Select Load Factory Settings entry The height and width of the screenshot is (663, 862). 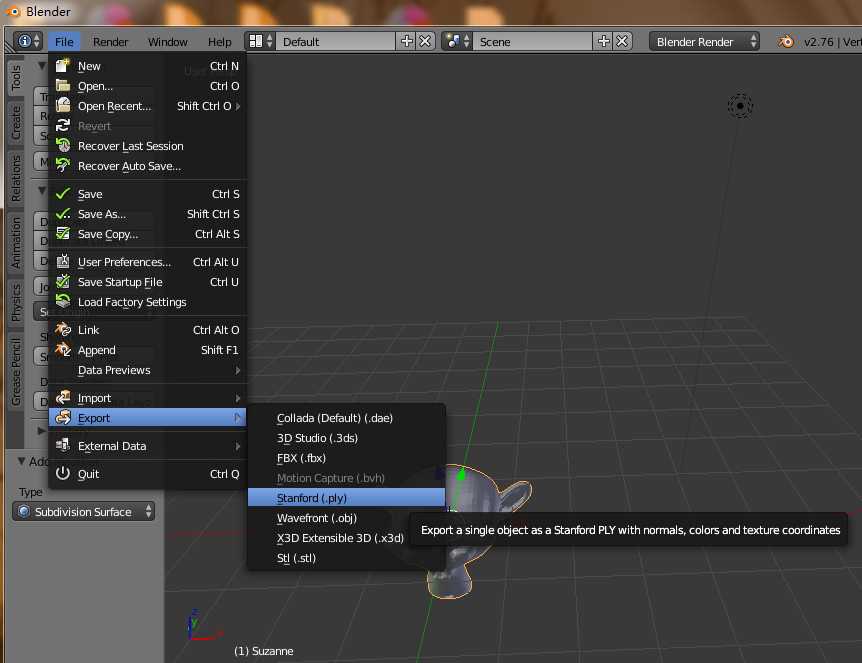coord(147,302)
